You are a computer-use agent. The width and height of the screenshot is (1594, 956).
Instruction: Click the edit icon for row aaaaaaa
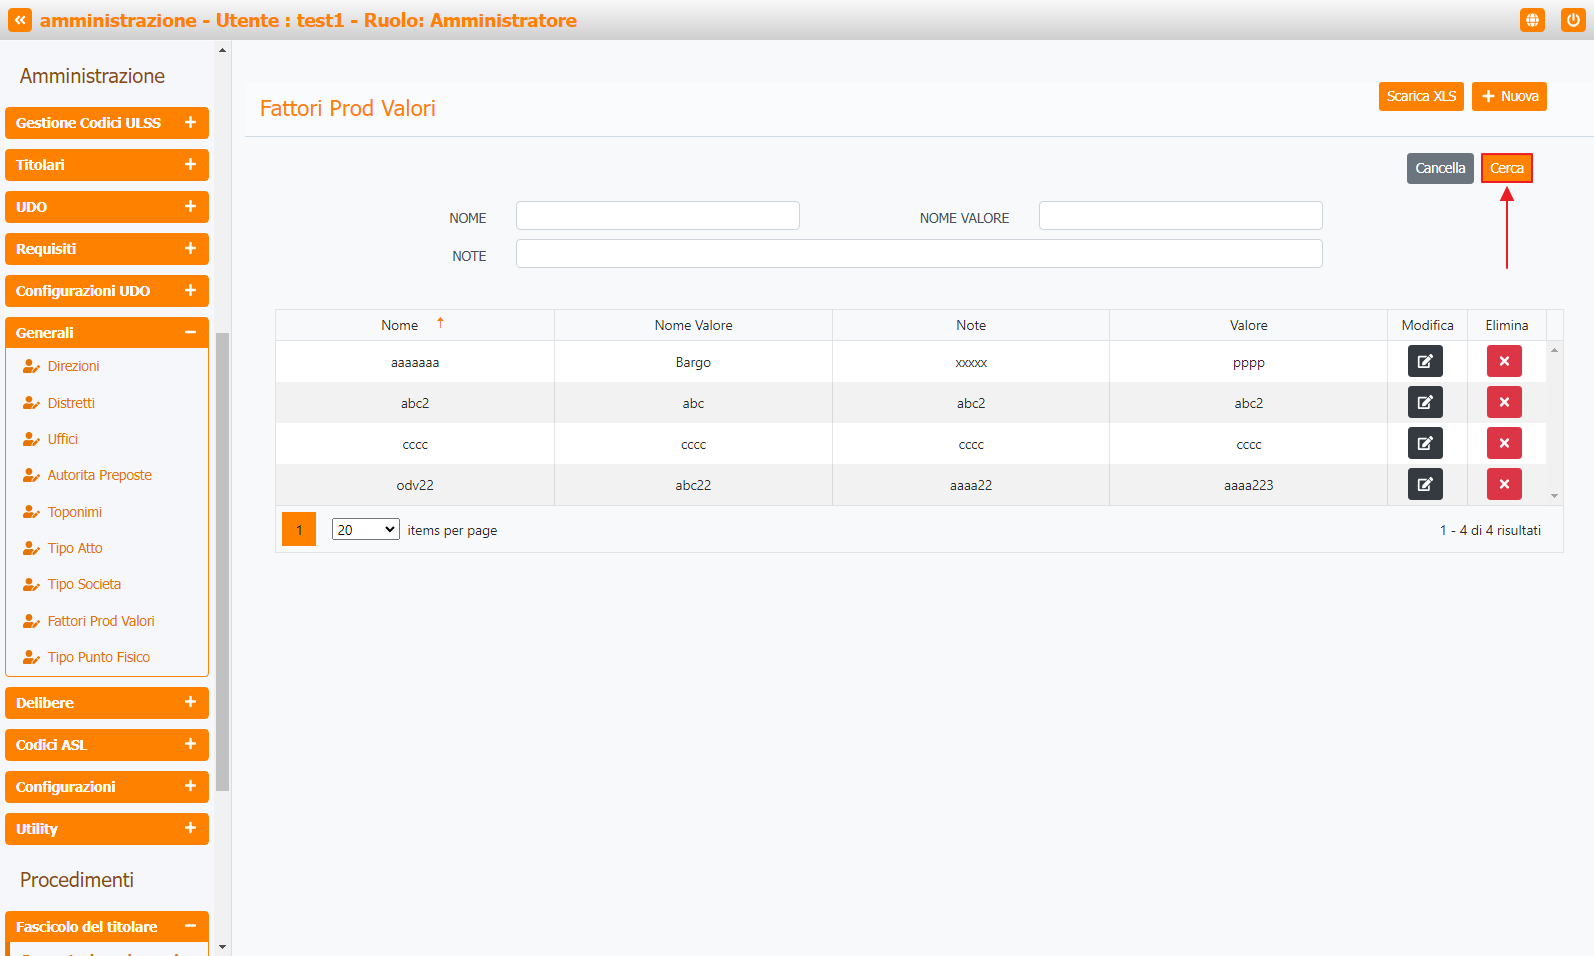pos(1424,361)
